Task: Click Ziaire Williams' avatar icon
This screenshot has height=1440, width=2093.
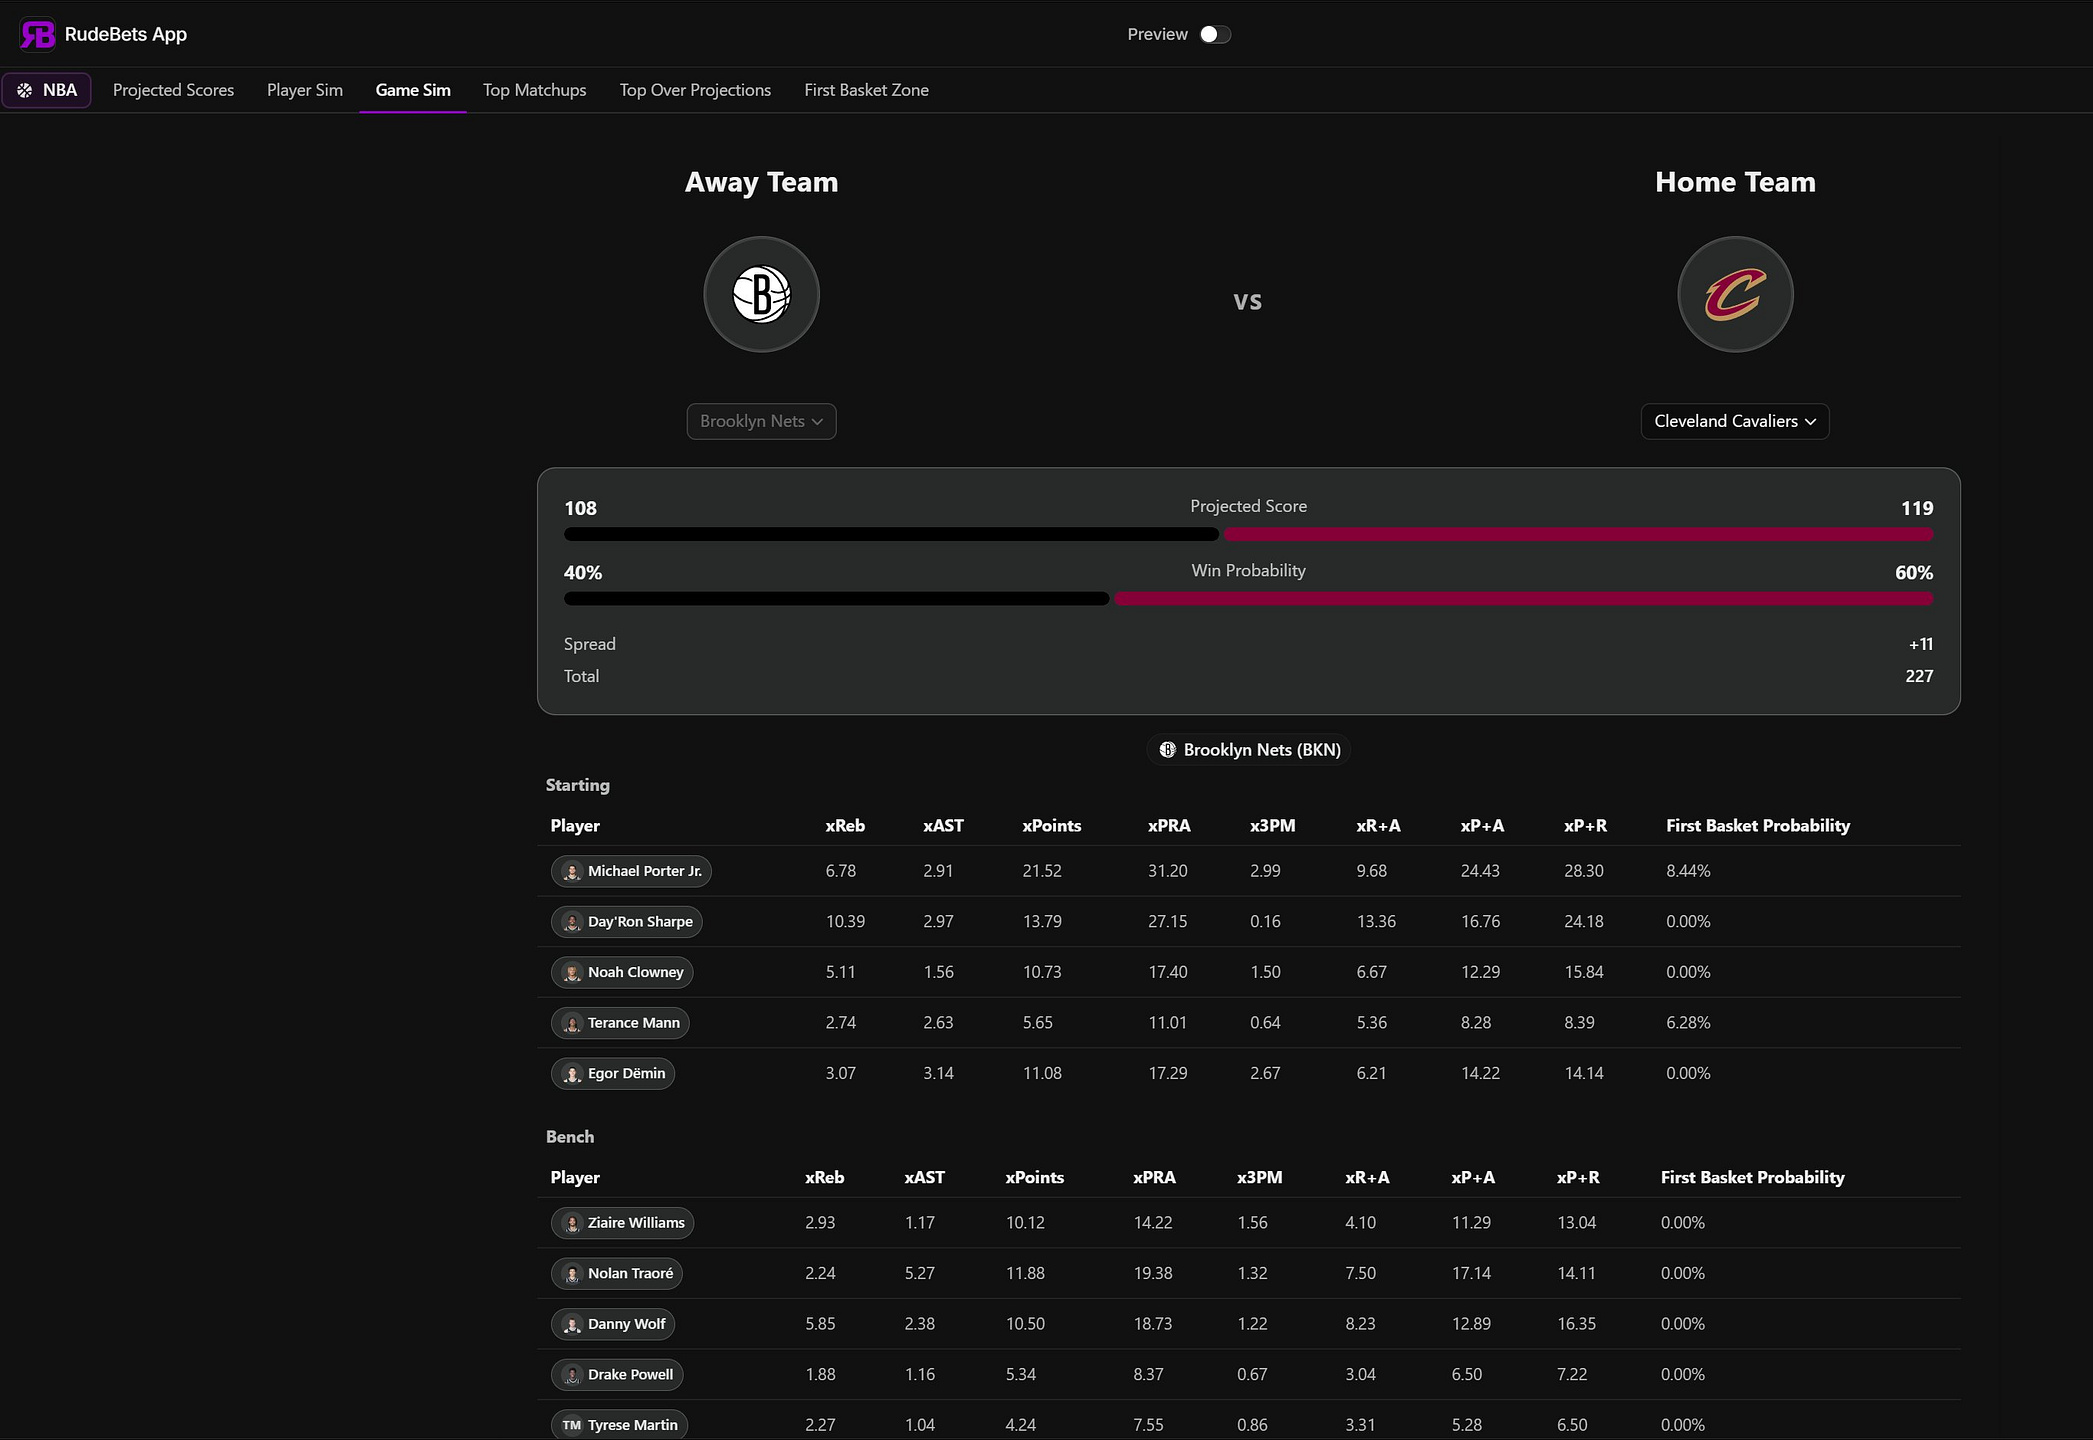Action: (x=572, y=1223)
